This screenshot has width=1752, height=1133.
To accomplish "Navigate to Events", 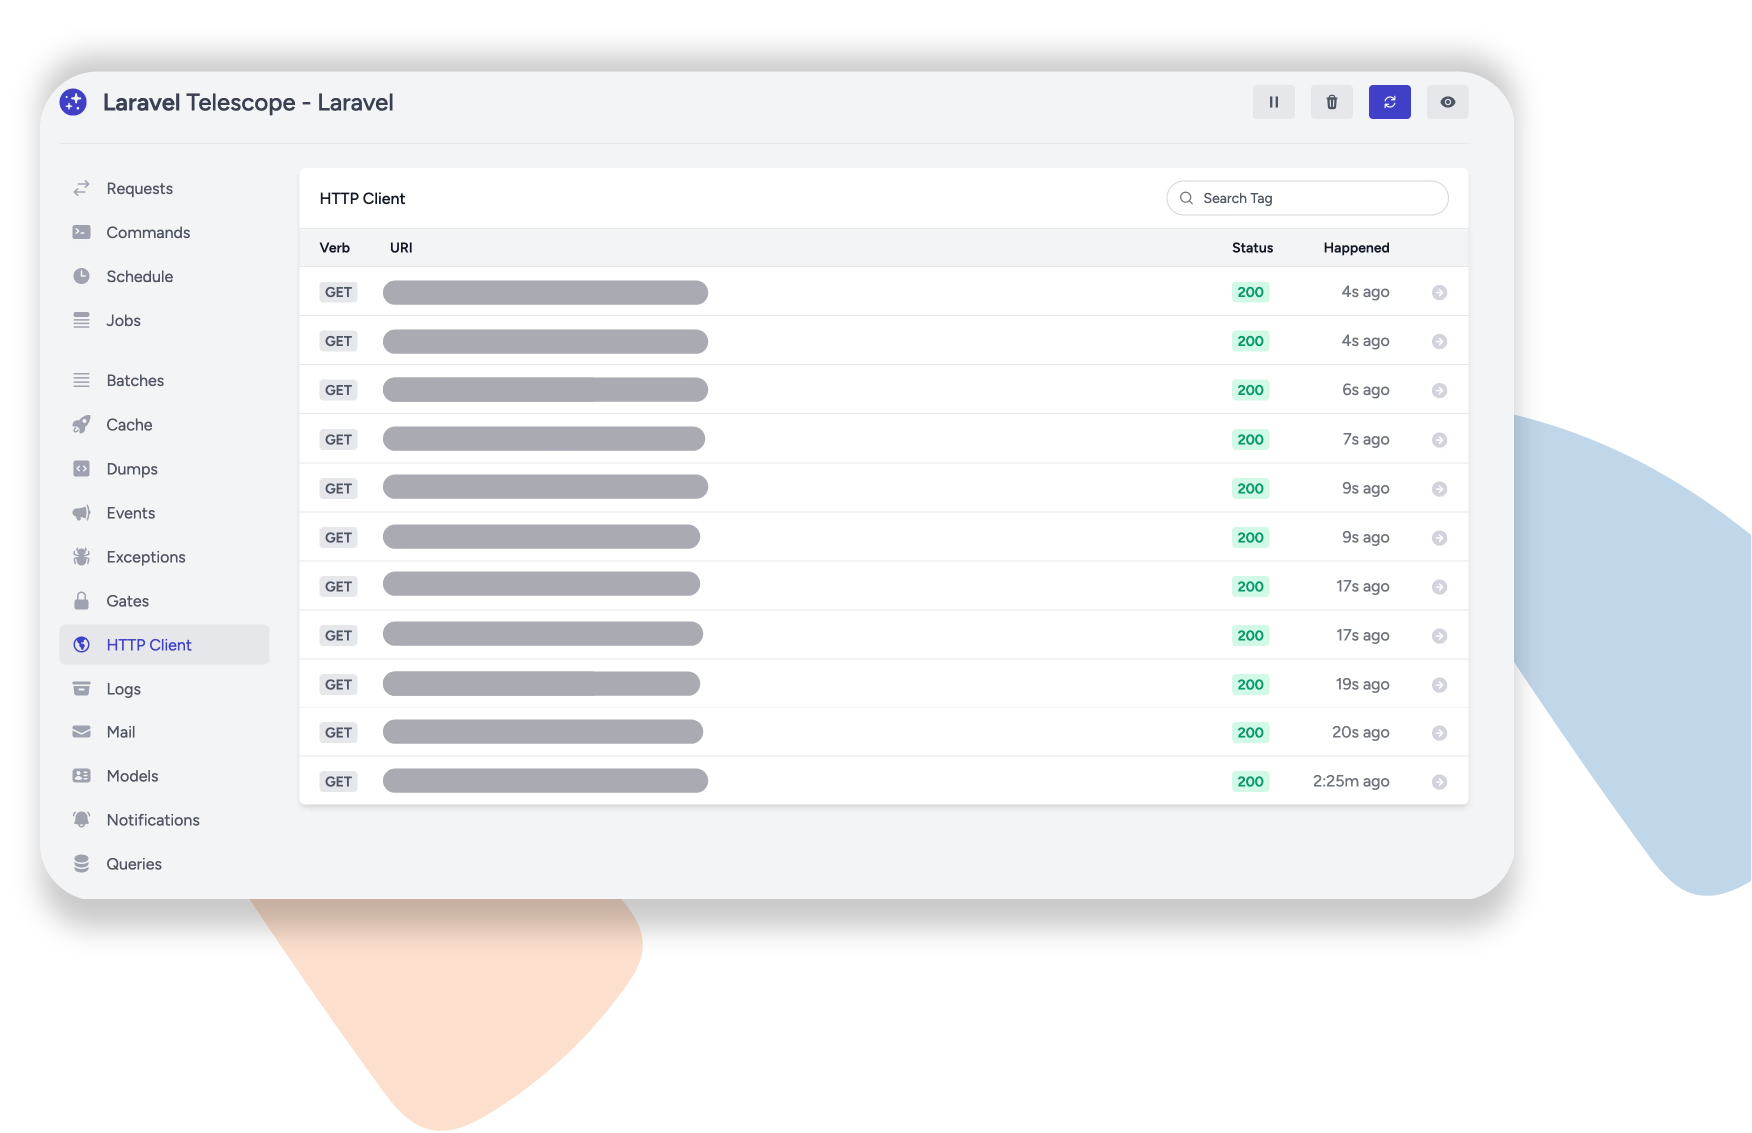I will (x=131, y=512).
